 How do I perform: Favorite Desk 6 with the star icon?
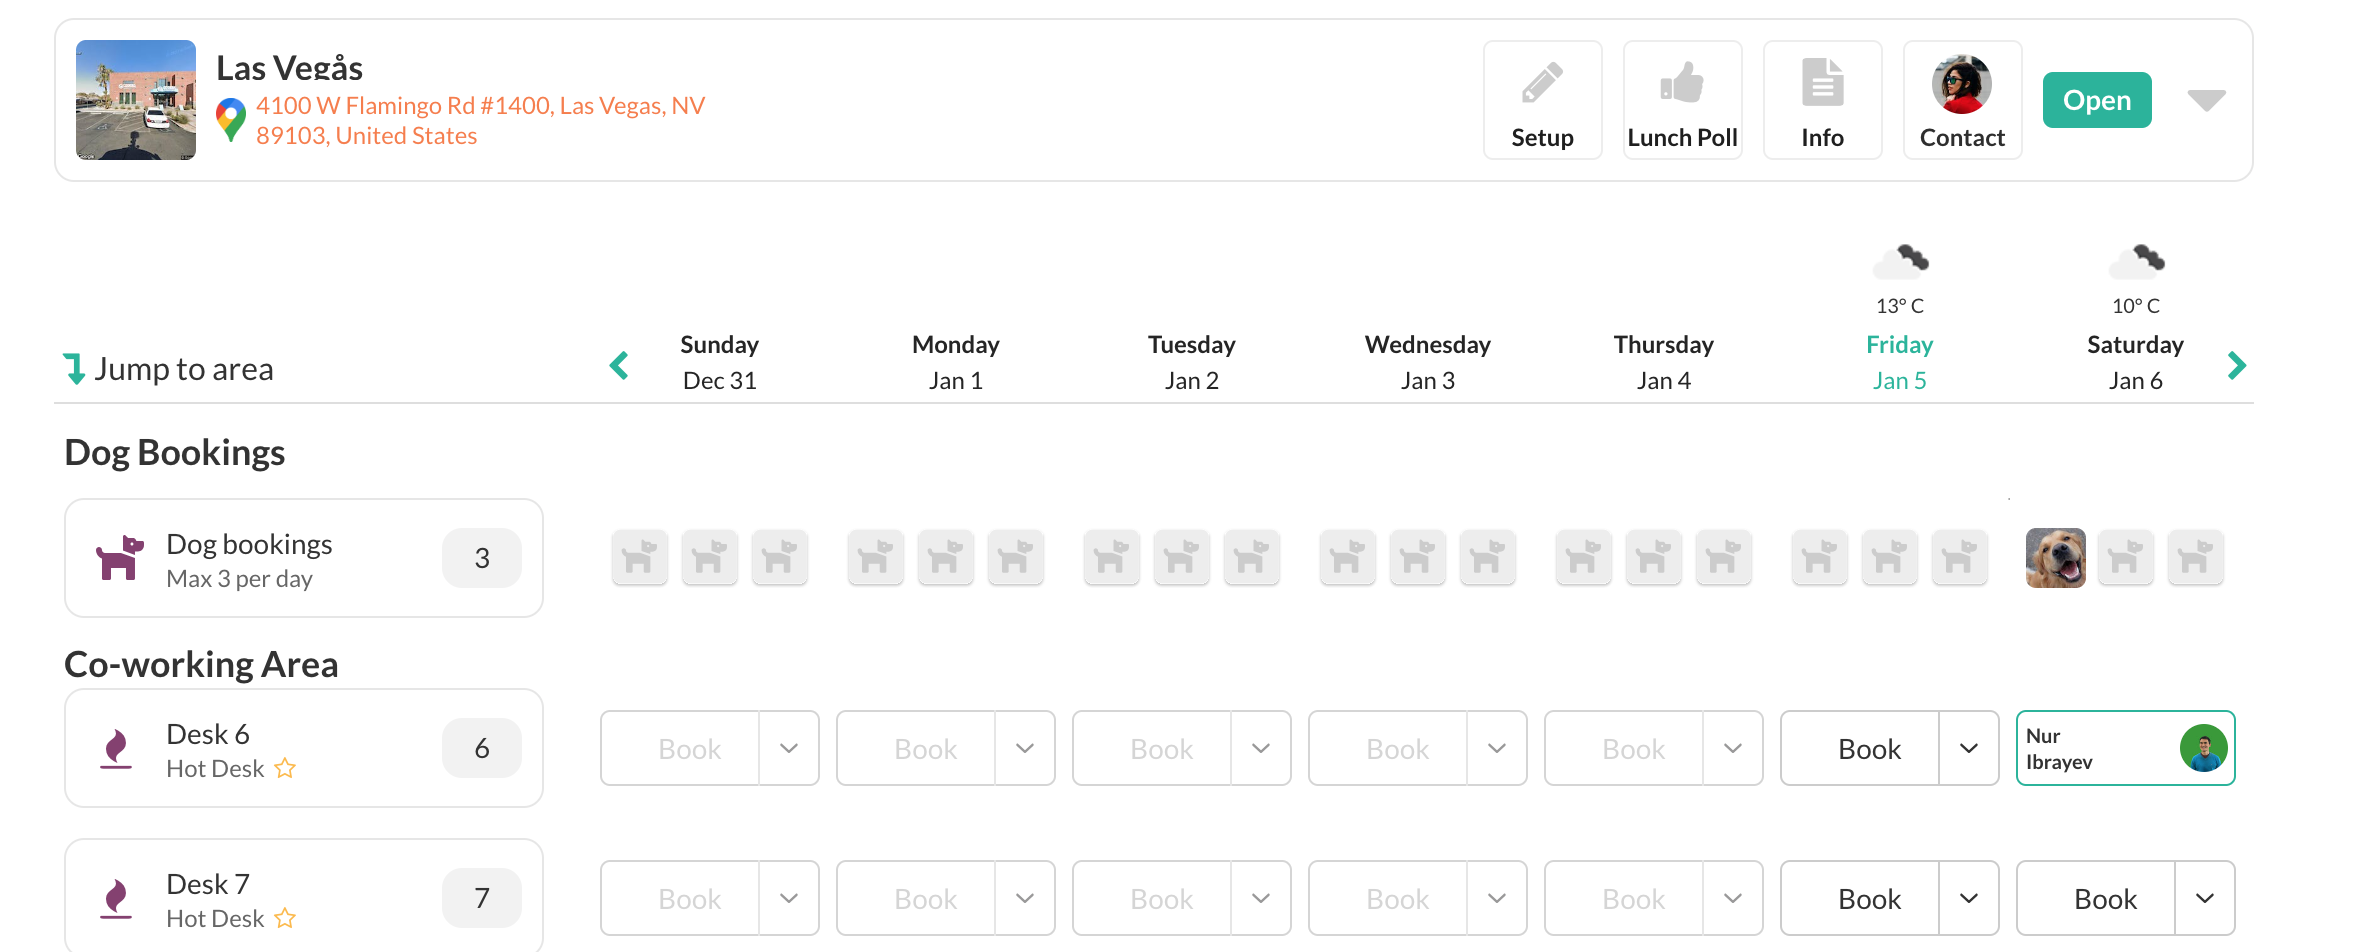pyautogui.click(x=285, y=768)
